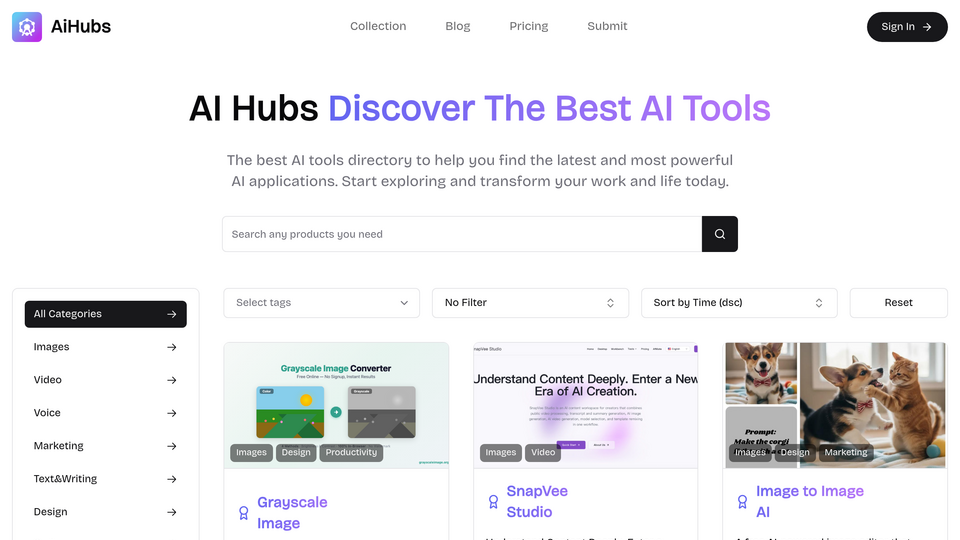Select the Design category in the sidebar
Image resolution: width=960 pixels, height=540 pixels.
[x=106, y=512]
